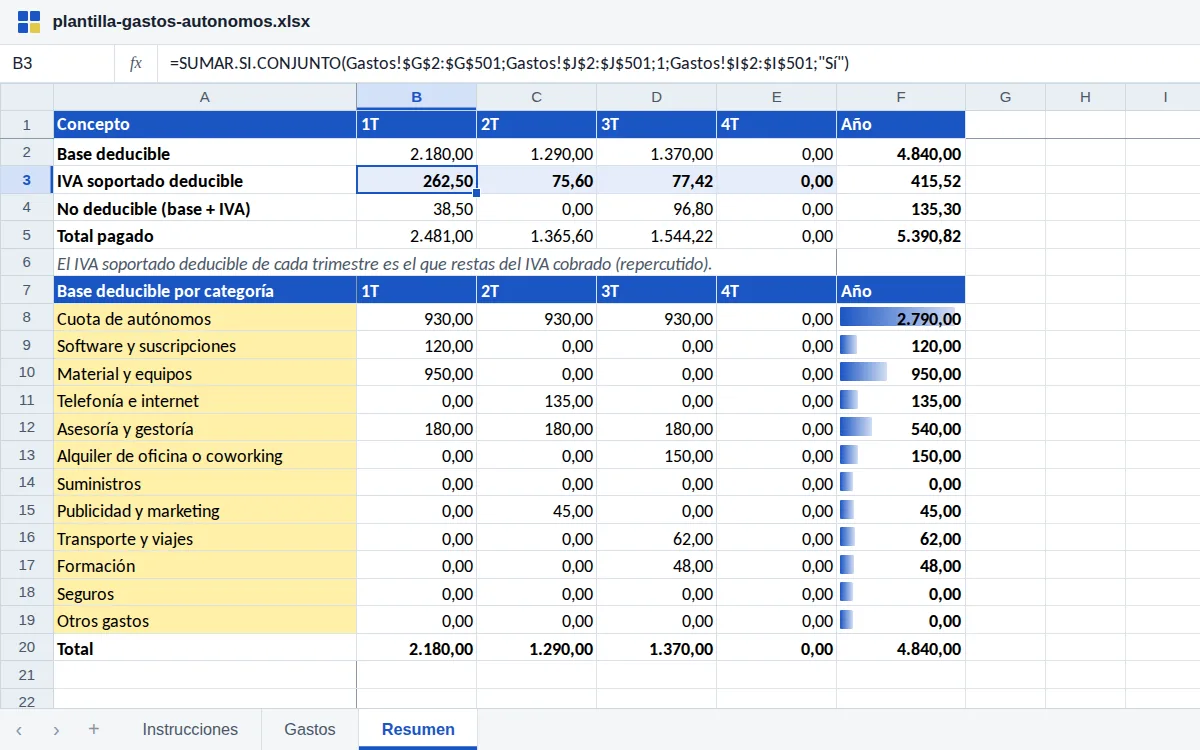Click the yearly total 415,52
1200x750 pixels.
point(901,181)
